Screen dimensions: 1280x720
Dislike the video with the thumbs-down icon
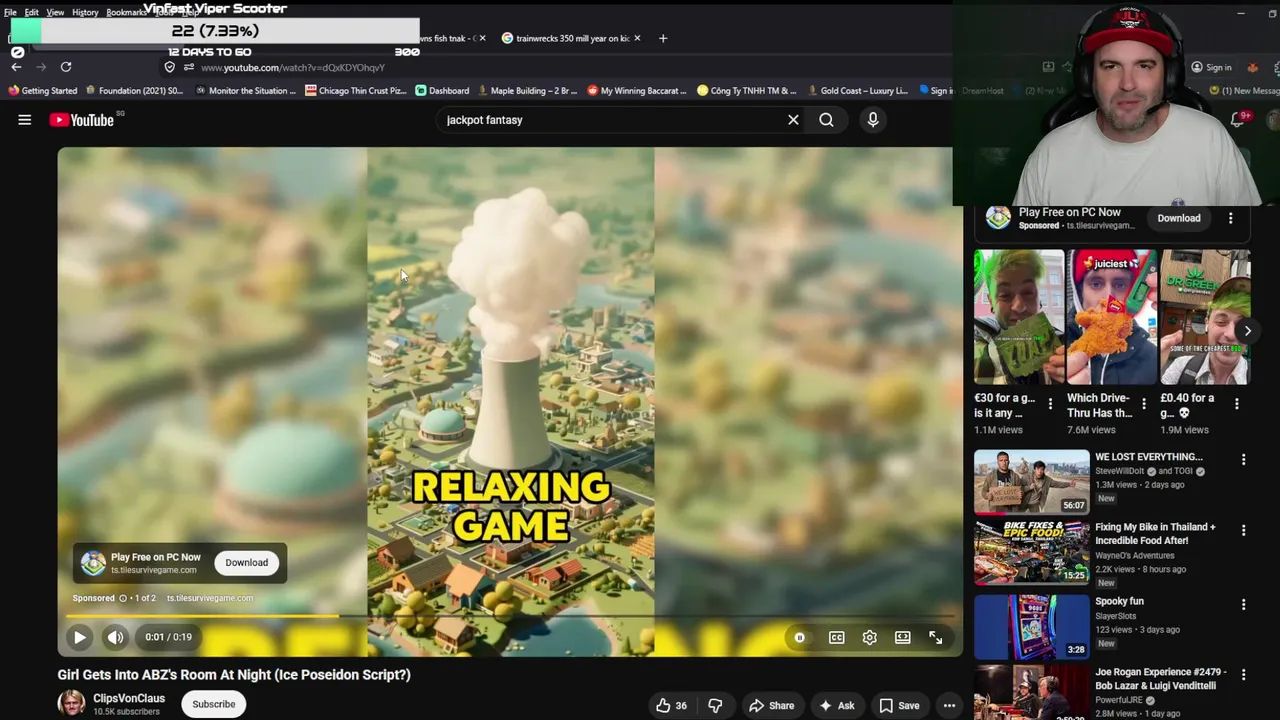715,706
